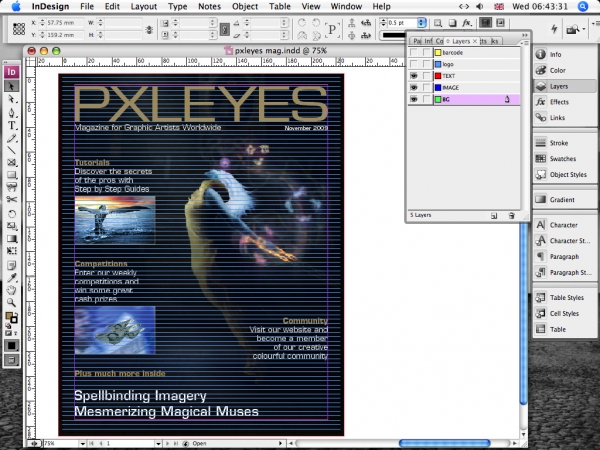Activate the Hand tool

[x=11, y=290]
